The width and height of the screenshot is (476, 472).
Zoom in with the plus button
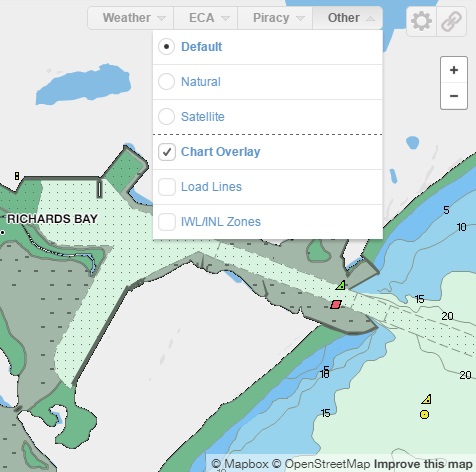[x=454, y=70]
